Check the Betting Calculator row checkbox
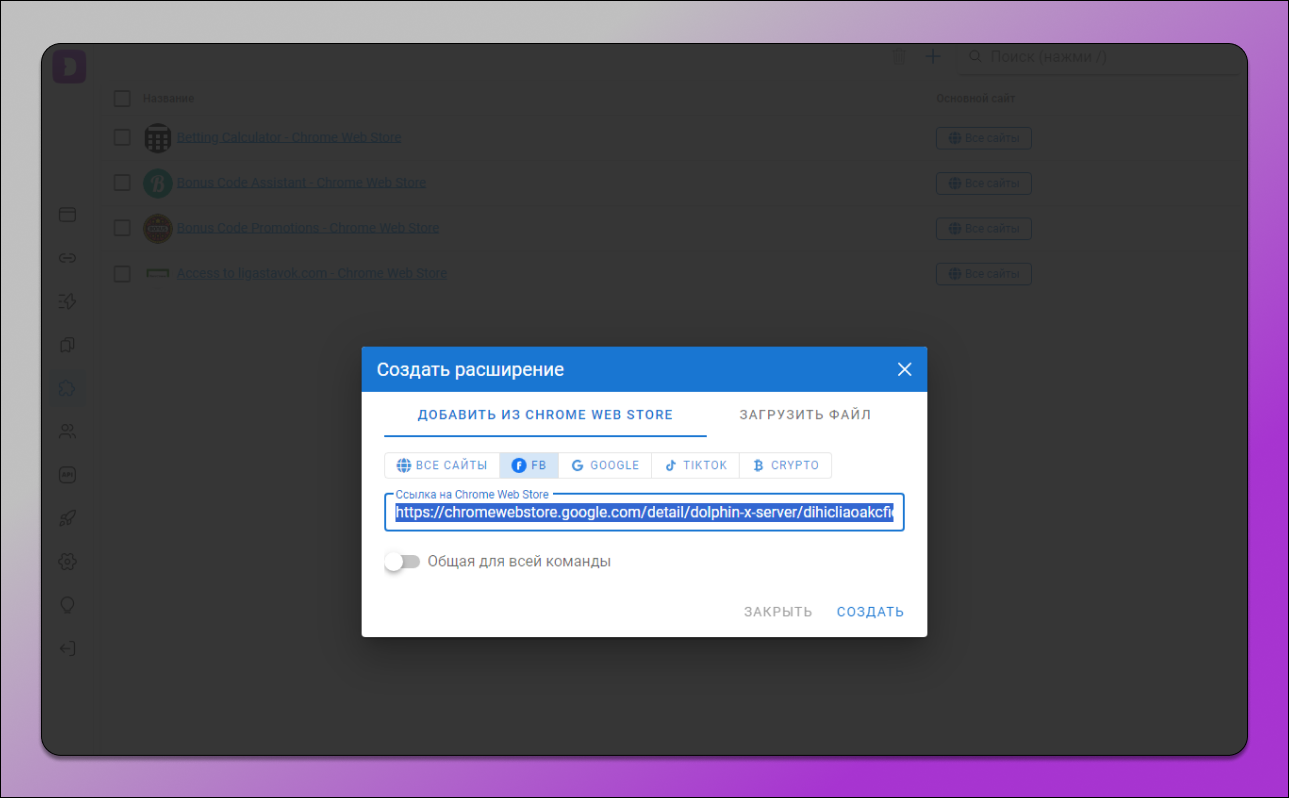 (122, 138)
